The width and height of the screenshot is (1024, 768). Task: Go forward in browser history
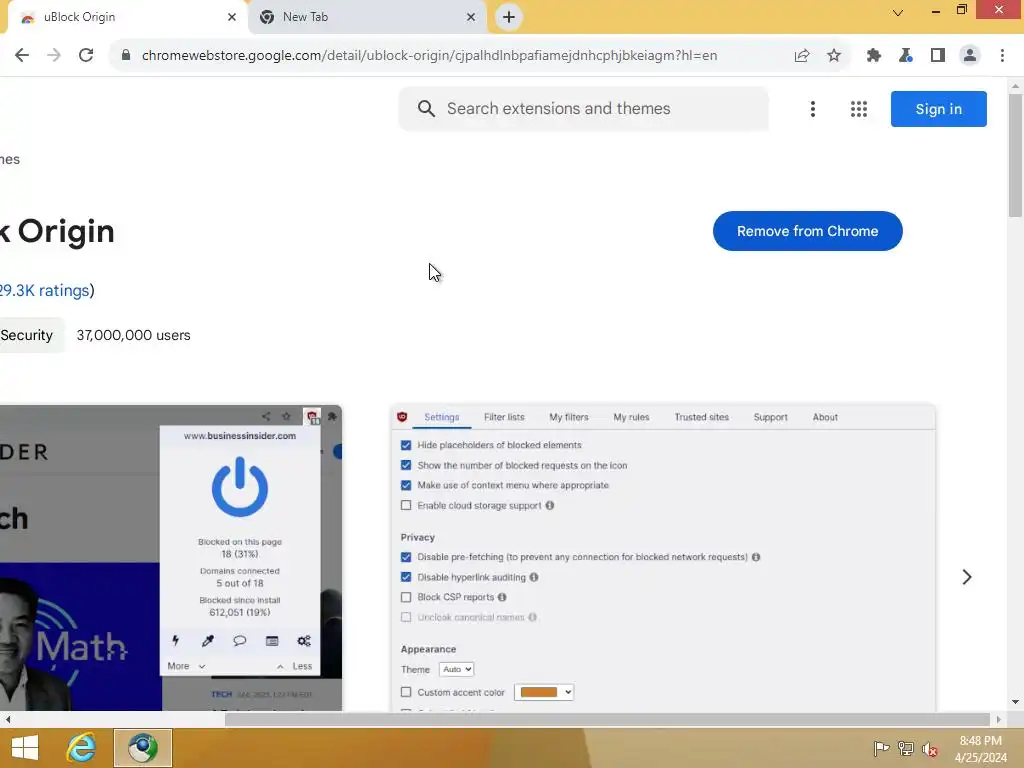click(x=54, y=56)
